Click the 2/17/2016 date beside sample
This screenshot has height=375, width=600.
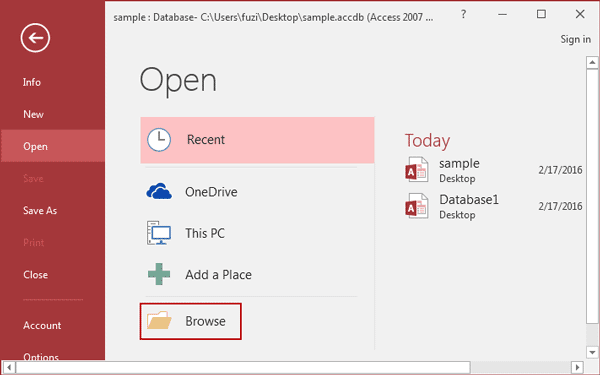click(x=560, y=170)
